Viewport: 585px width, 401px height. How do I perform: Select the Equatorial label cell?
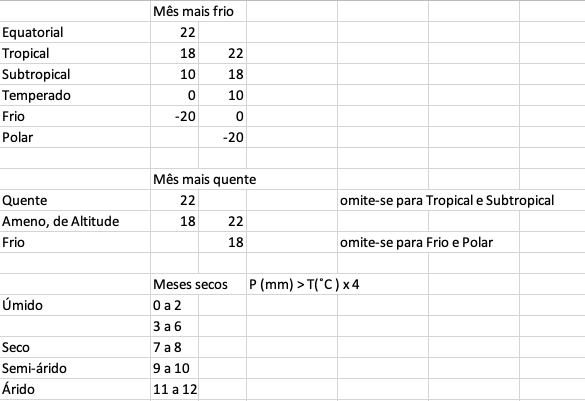75,32
